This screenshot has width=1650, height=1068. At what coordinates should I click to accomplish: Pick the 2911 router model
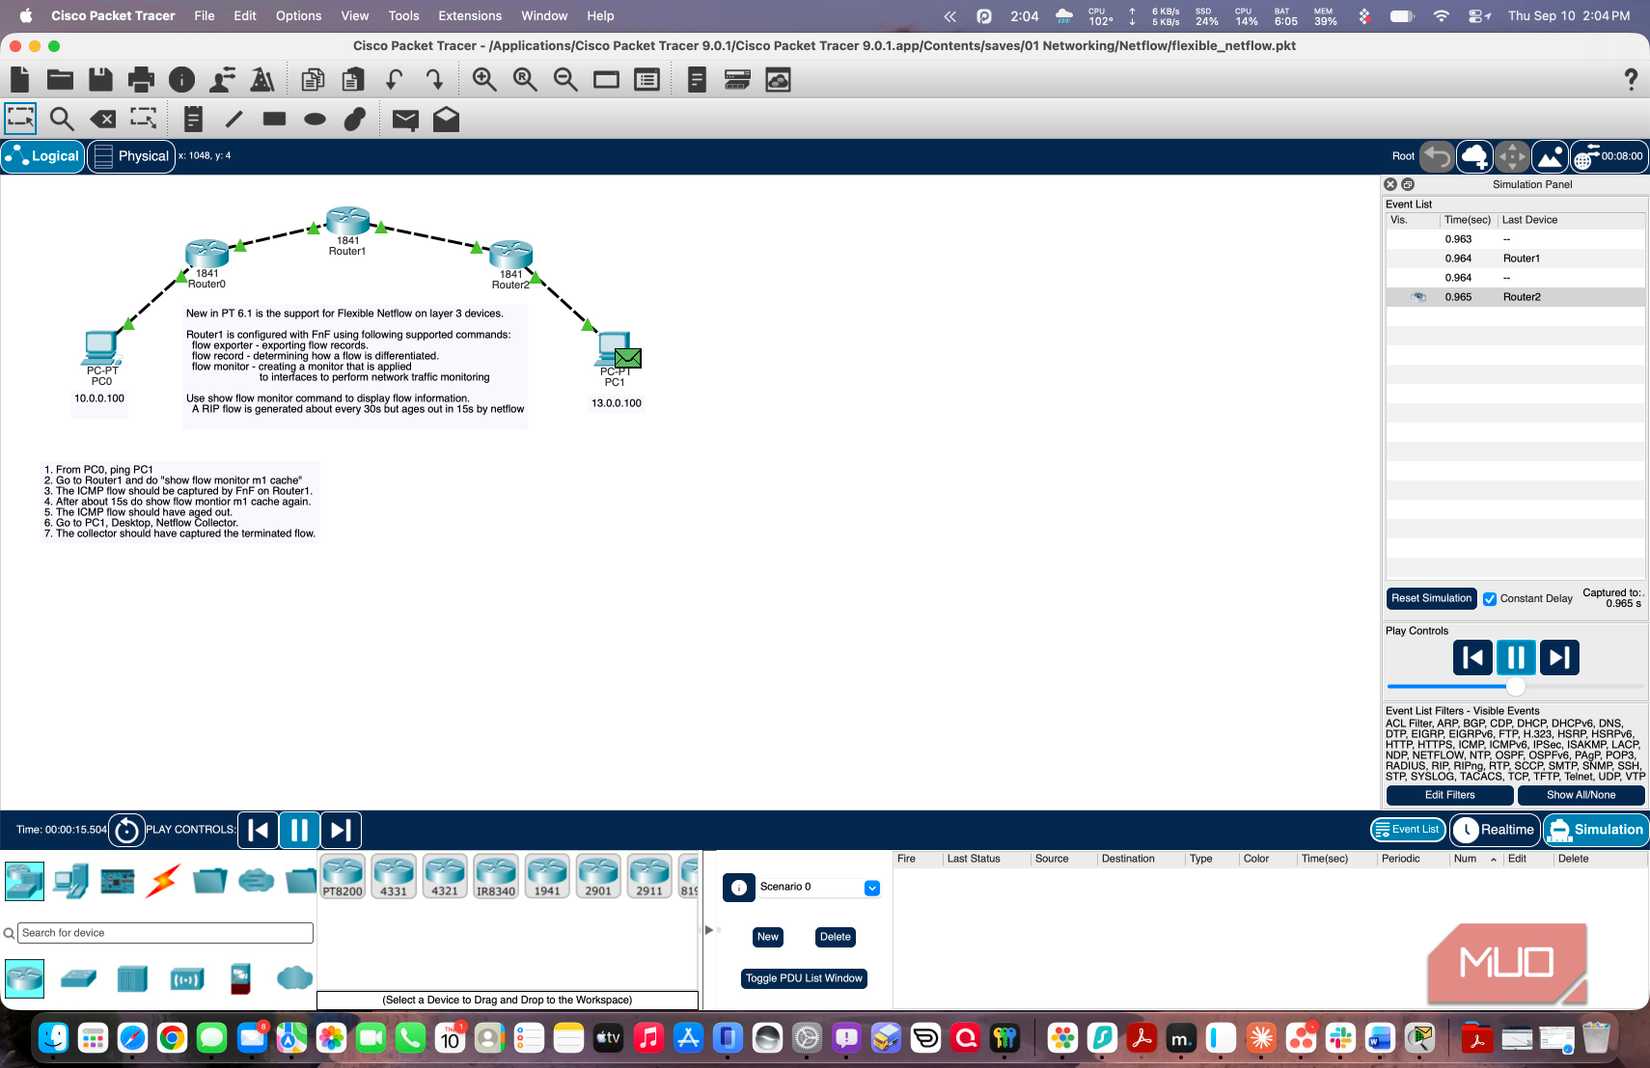click(649, 876)
